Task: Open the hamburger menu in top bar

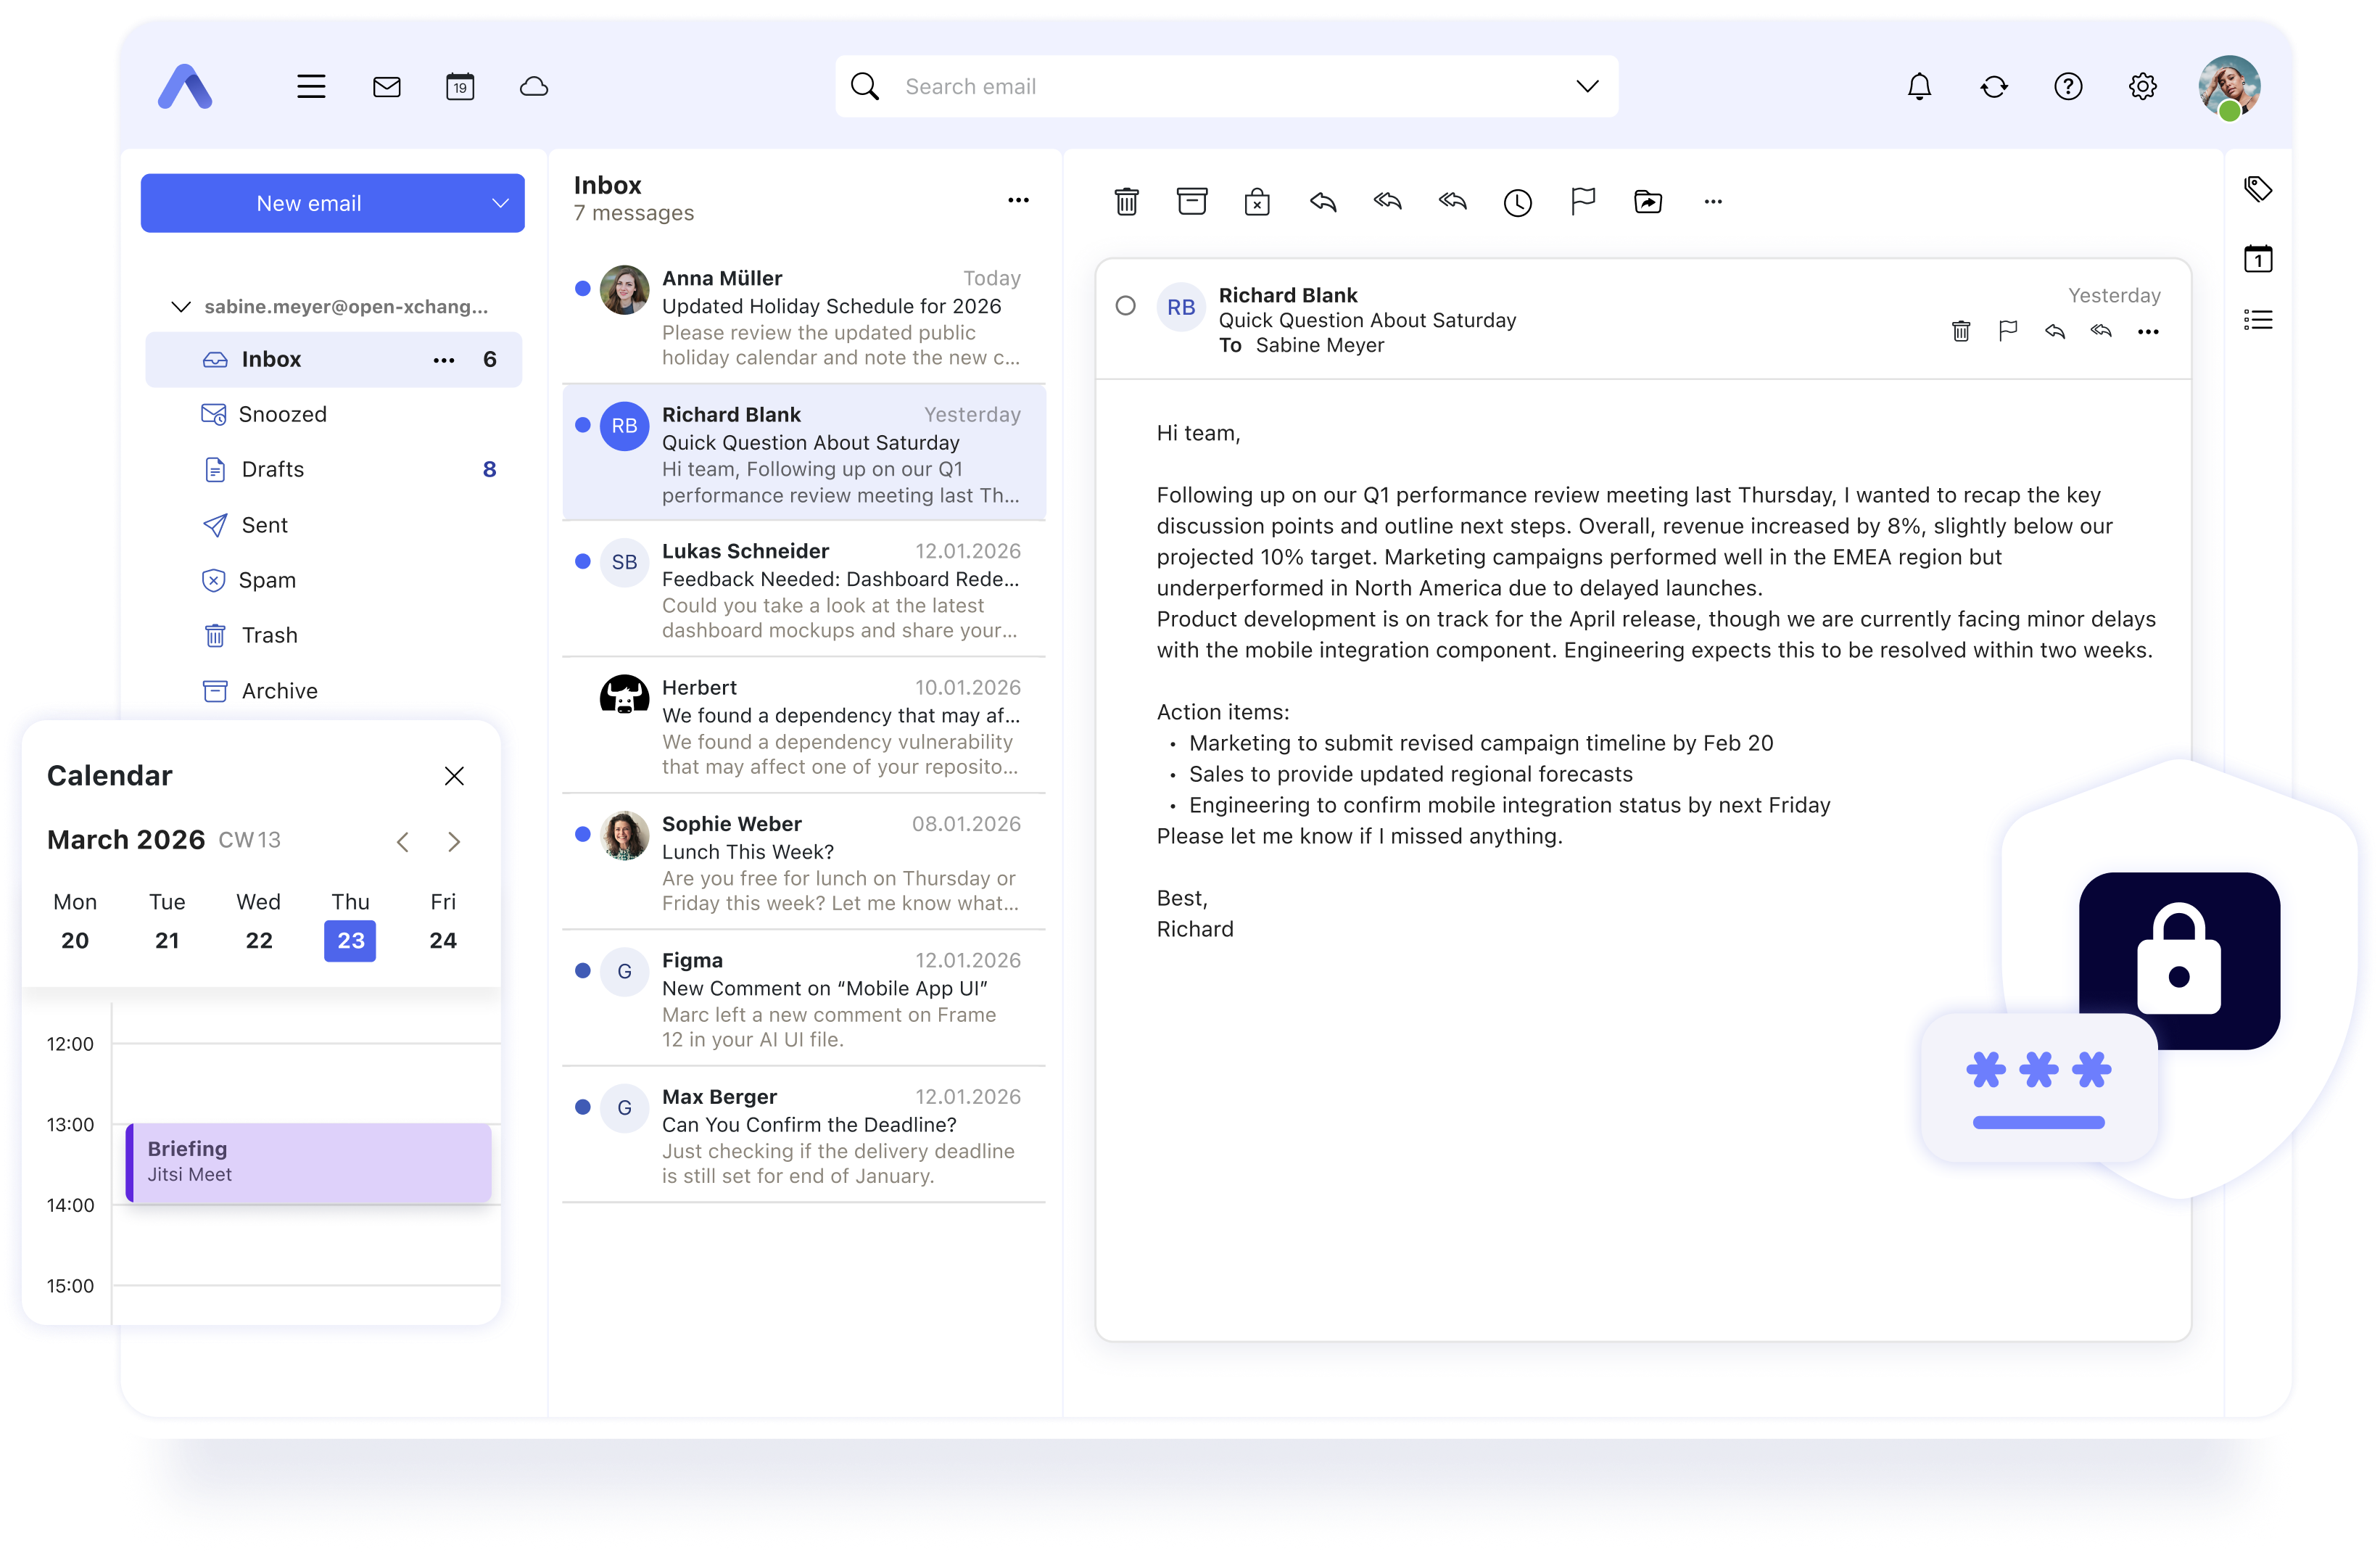Action: [311, 87]
